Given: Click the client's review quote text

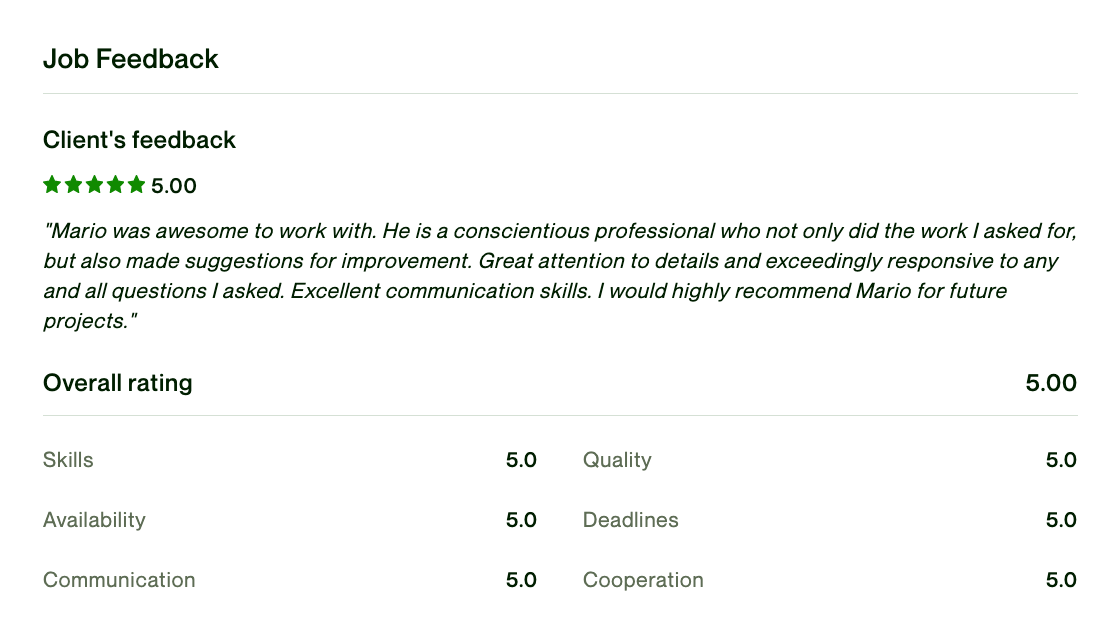Looking at the screenshot, I should [560, 276].
